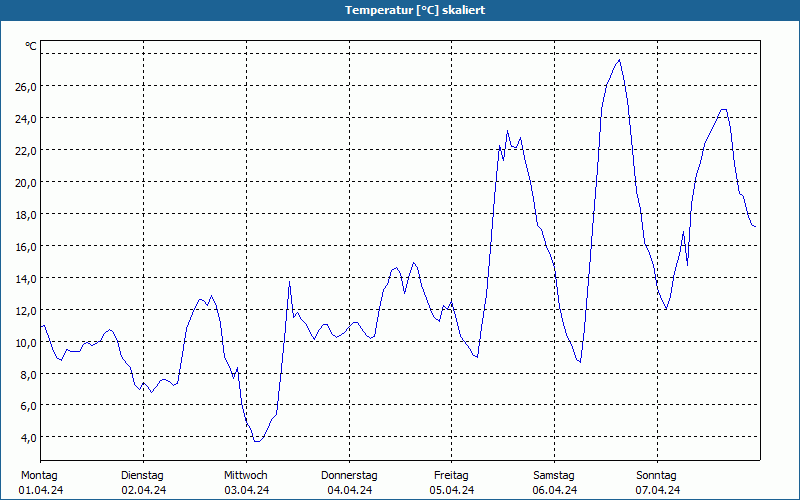The image size is (800, 500).
Task: Click the 12,0 axis value
Action: click(x=26, y=311)
